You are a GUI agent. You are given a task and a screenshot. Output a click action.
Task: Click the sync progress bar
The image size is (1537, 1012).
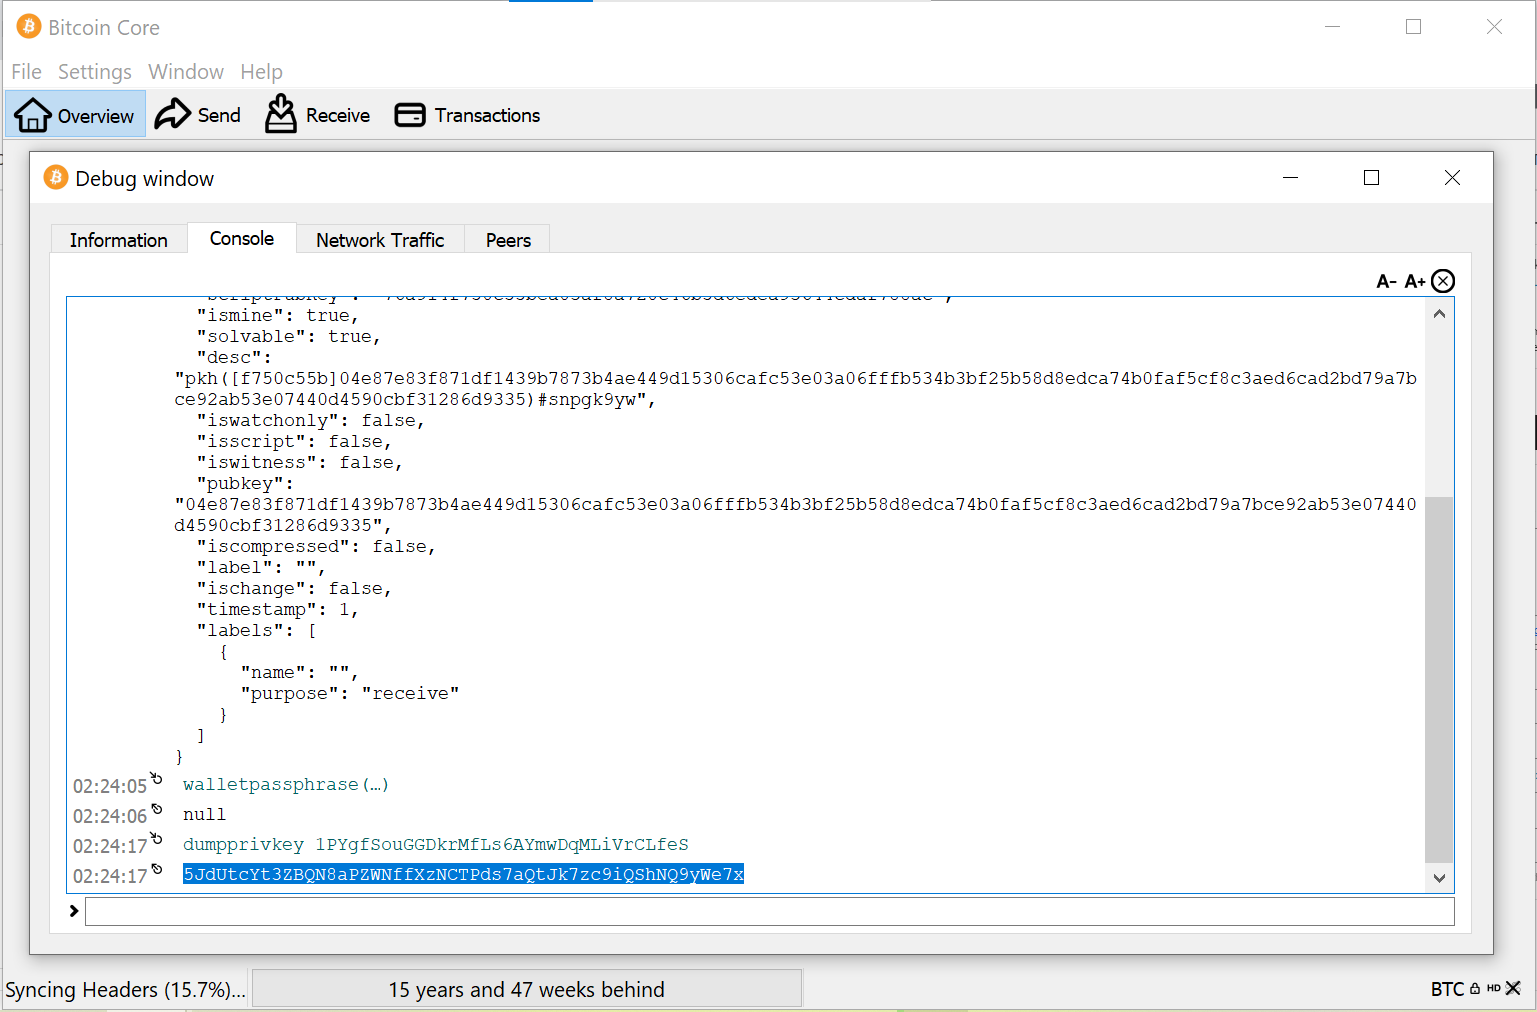[x=527, y=989]
